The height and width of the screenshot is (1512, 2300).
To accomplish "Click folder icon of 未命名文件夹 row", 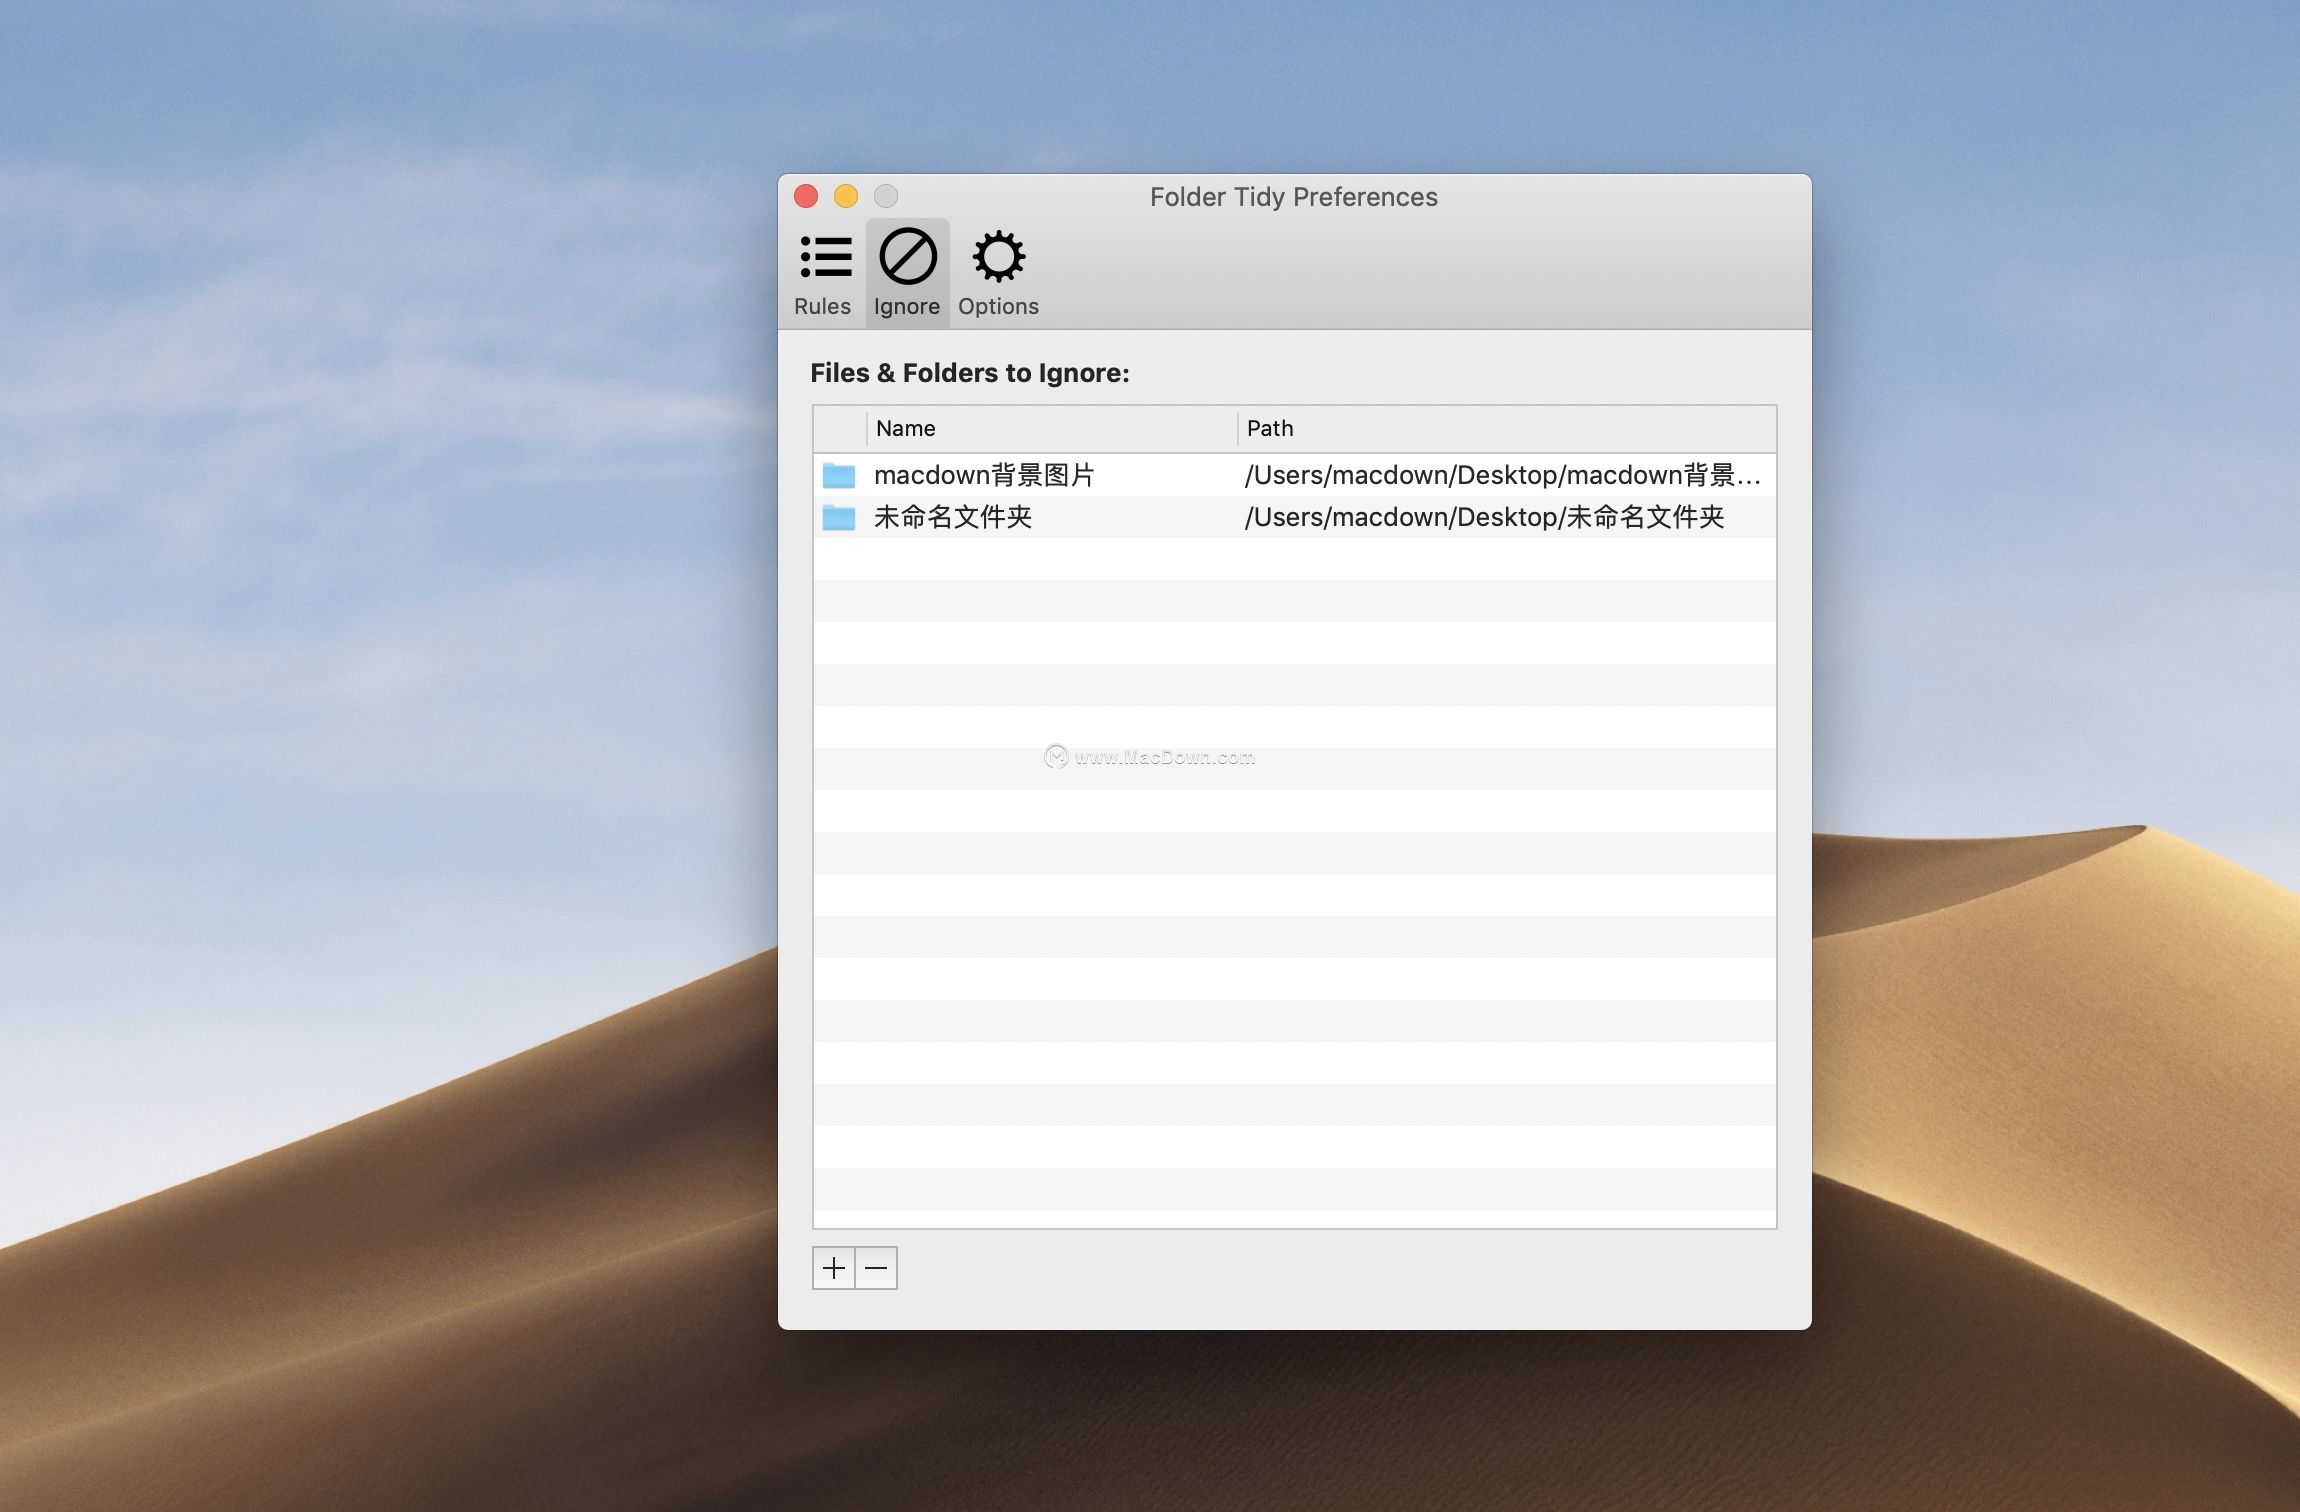I will pos(839,517).
